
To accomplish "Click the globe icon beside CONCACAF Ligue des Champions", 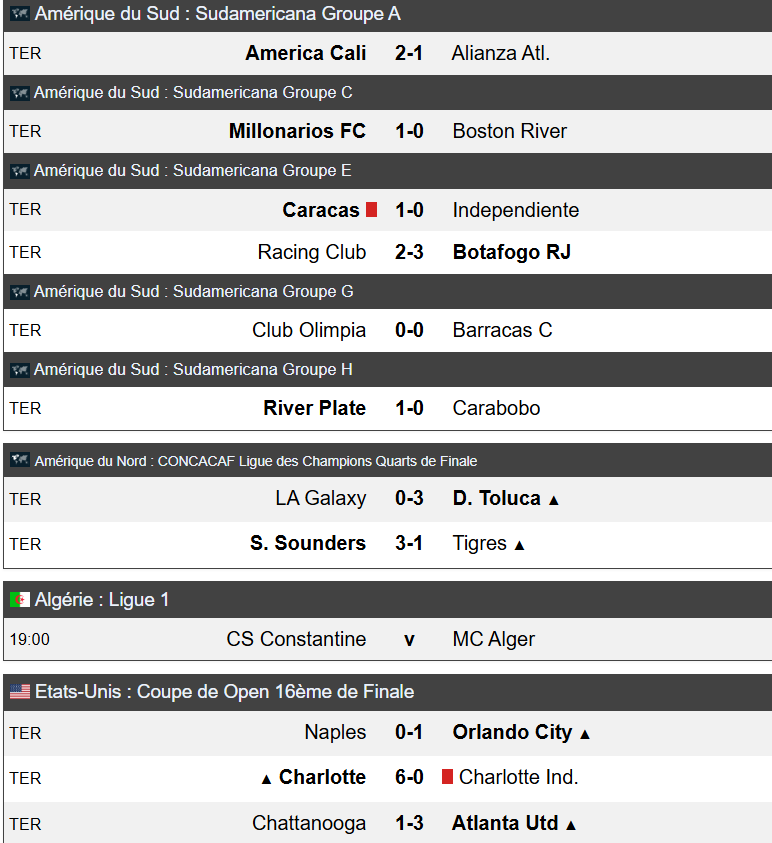I will [20, 461].
